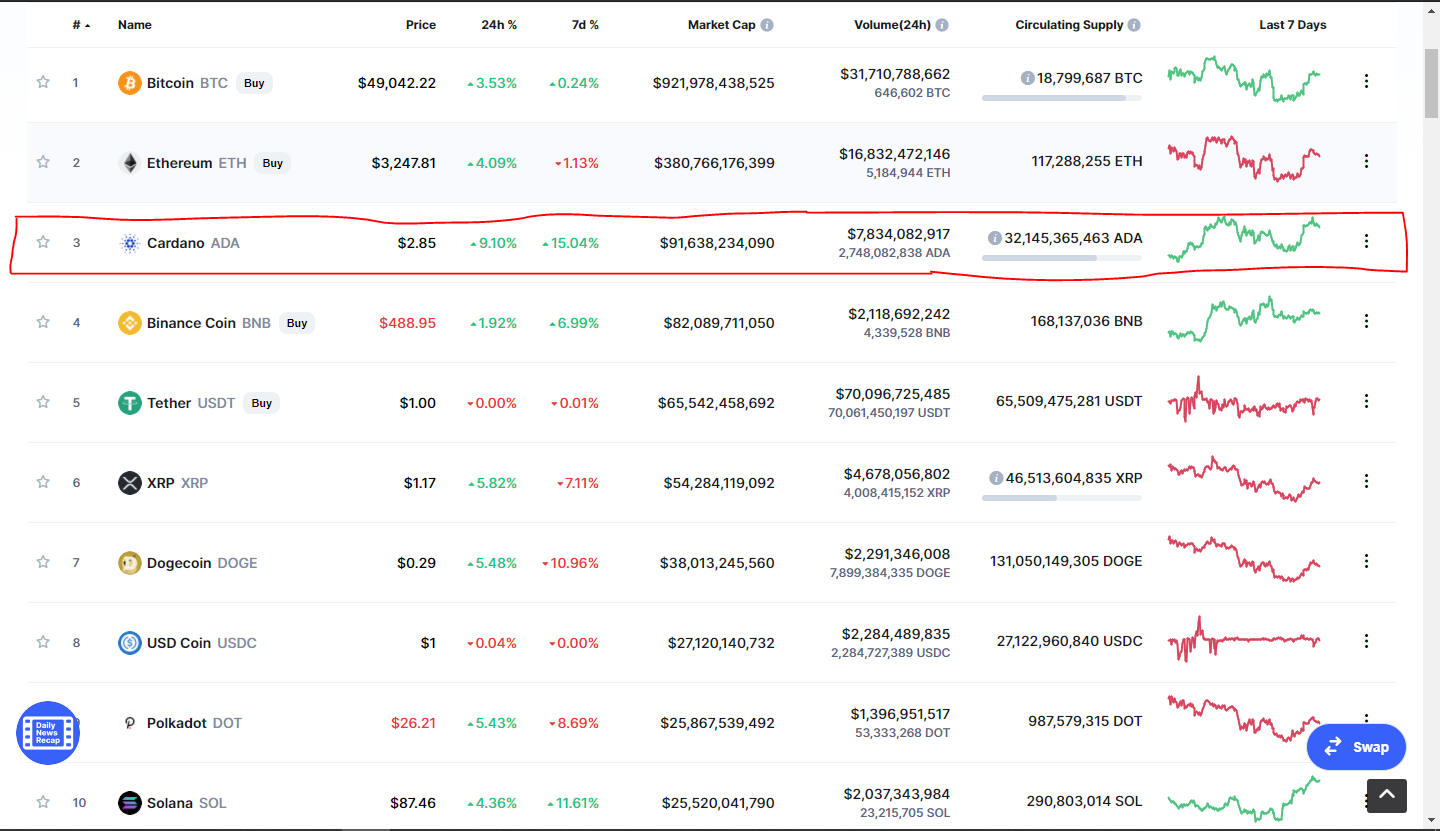The width and height of the screenshot is (1440, 831).
Task: Open the three-dot menu for Ethereum
Action: [x=1366, y=161]
